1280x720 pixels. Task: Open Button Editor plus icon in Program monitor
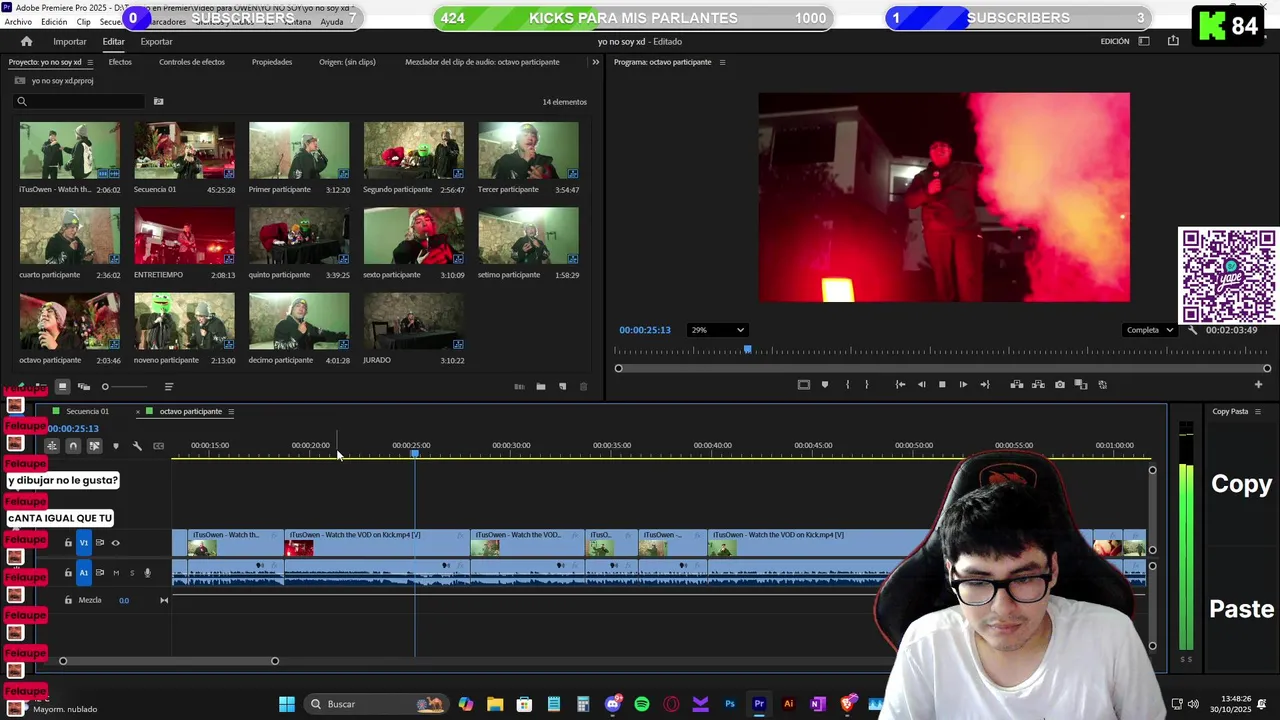coord(1258,384)
